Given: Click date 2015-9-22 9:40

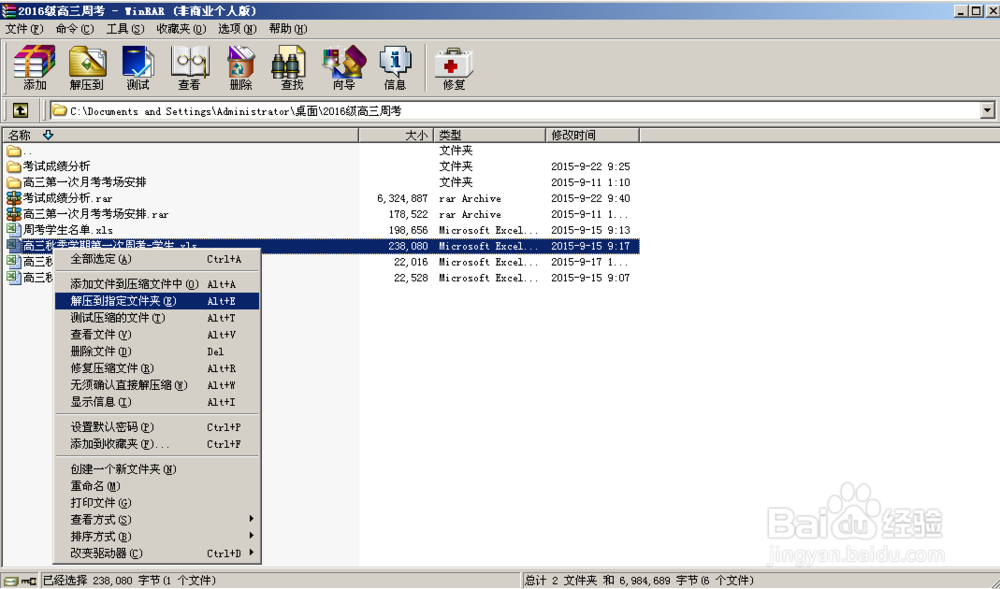Looking at the screenshot, I should [x=591, y=199].
